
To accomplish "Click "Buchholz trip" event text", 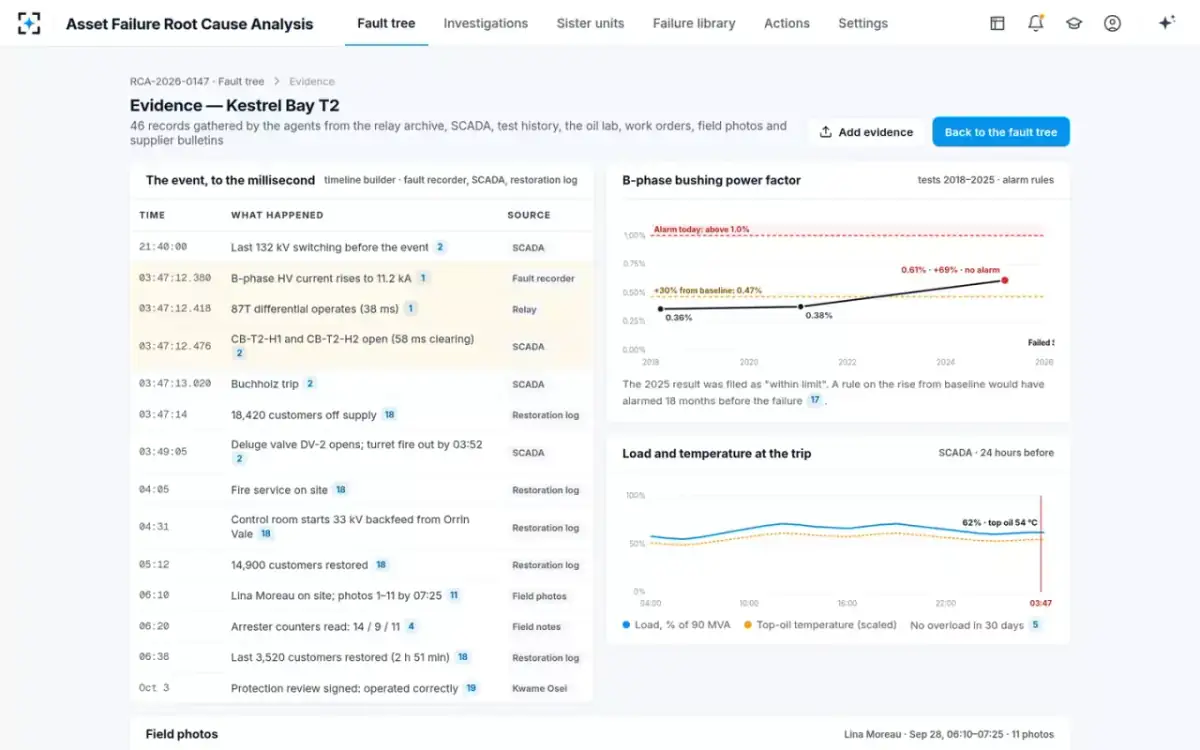I will coord(265,384).
